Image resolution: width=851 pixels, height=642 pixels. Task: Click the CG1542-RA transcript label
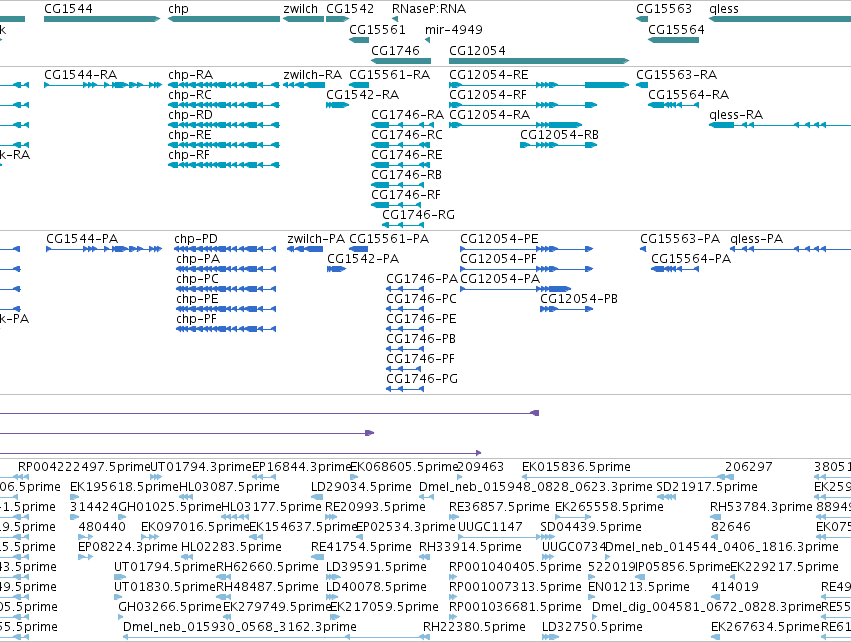(363, 94)
